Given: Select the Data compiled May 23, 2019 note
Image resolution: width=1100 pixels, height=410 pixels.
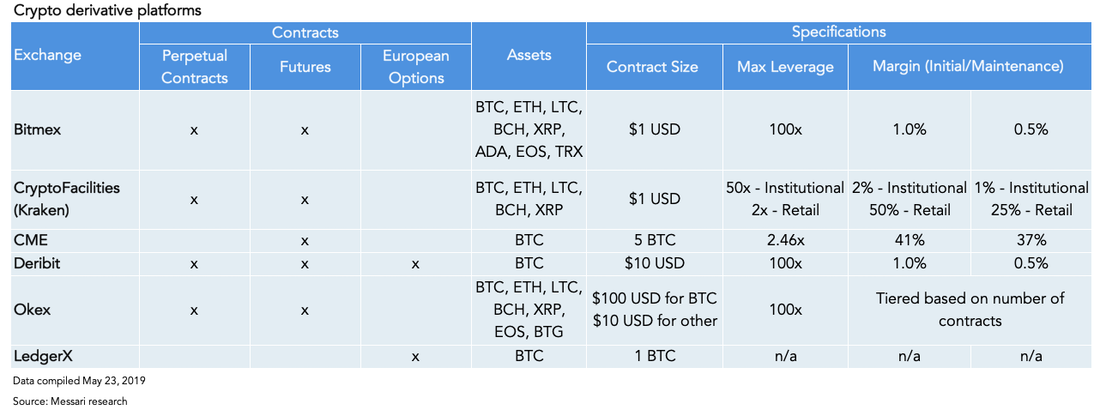Looking at the screenshot, I should (79, 381).
